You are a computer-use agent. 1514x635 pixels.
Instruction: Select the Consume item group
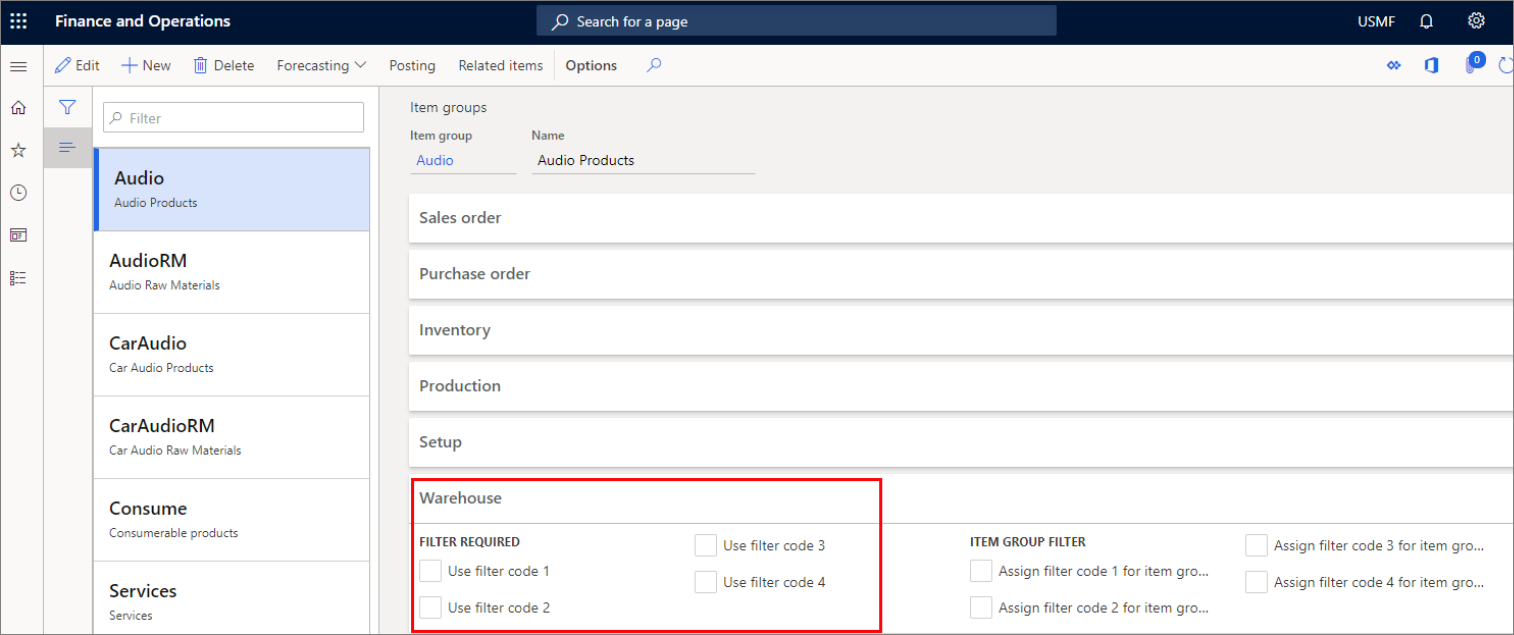click(x=232, y=520)
